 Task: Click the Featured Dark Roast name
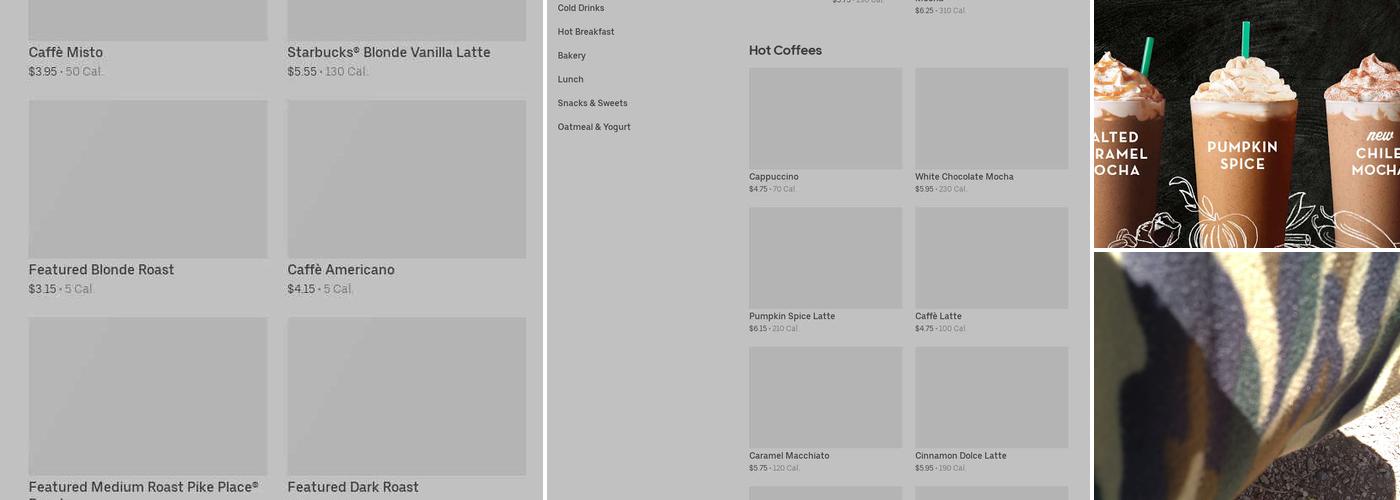click(x=353, y=487)
